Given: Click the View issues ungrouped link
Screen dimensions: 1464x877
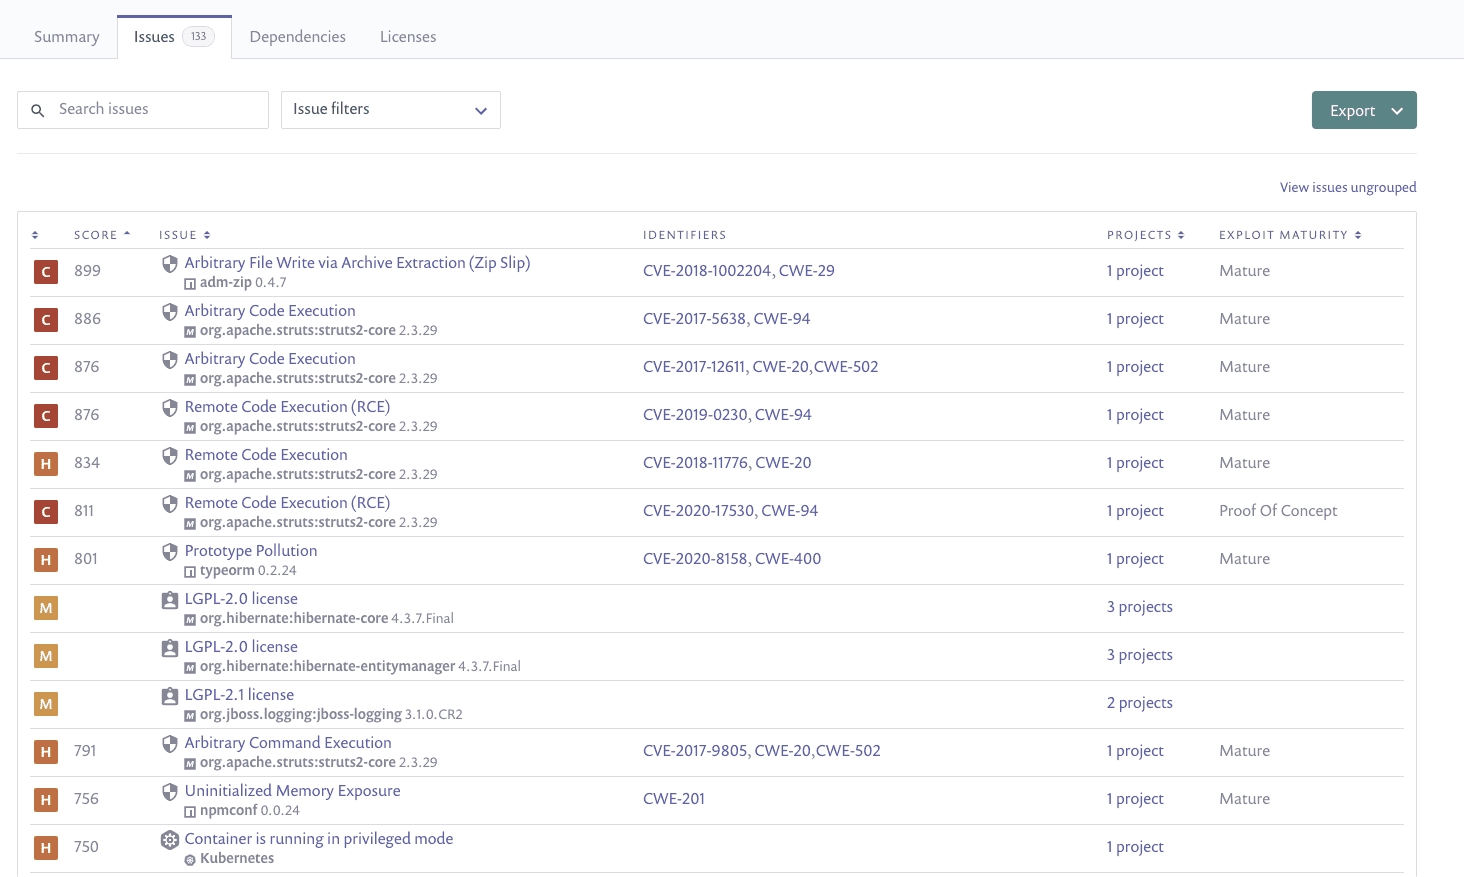Looking at the screenshot, I should pos(1348,187).
